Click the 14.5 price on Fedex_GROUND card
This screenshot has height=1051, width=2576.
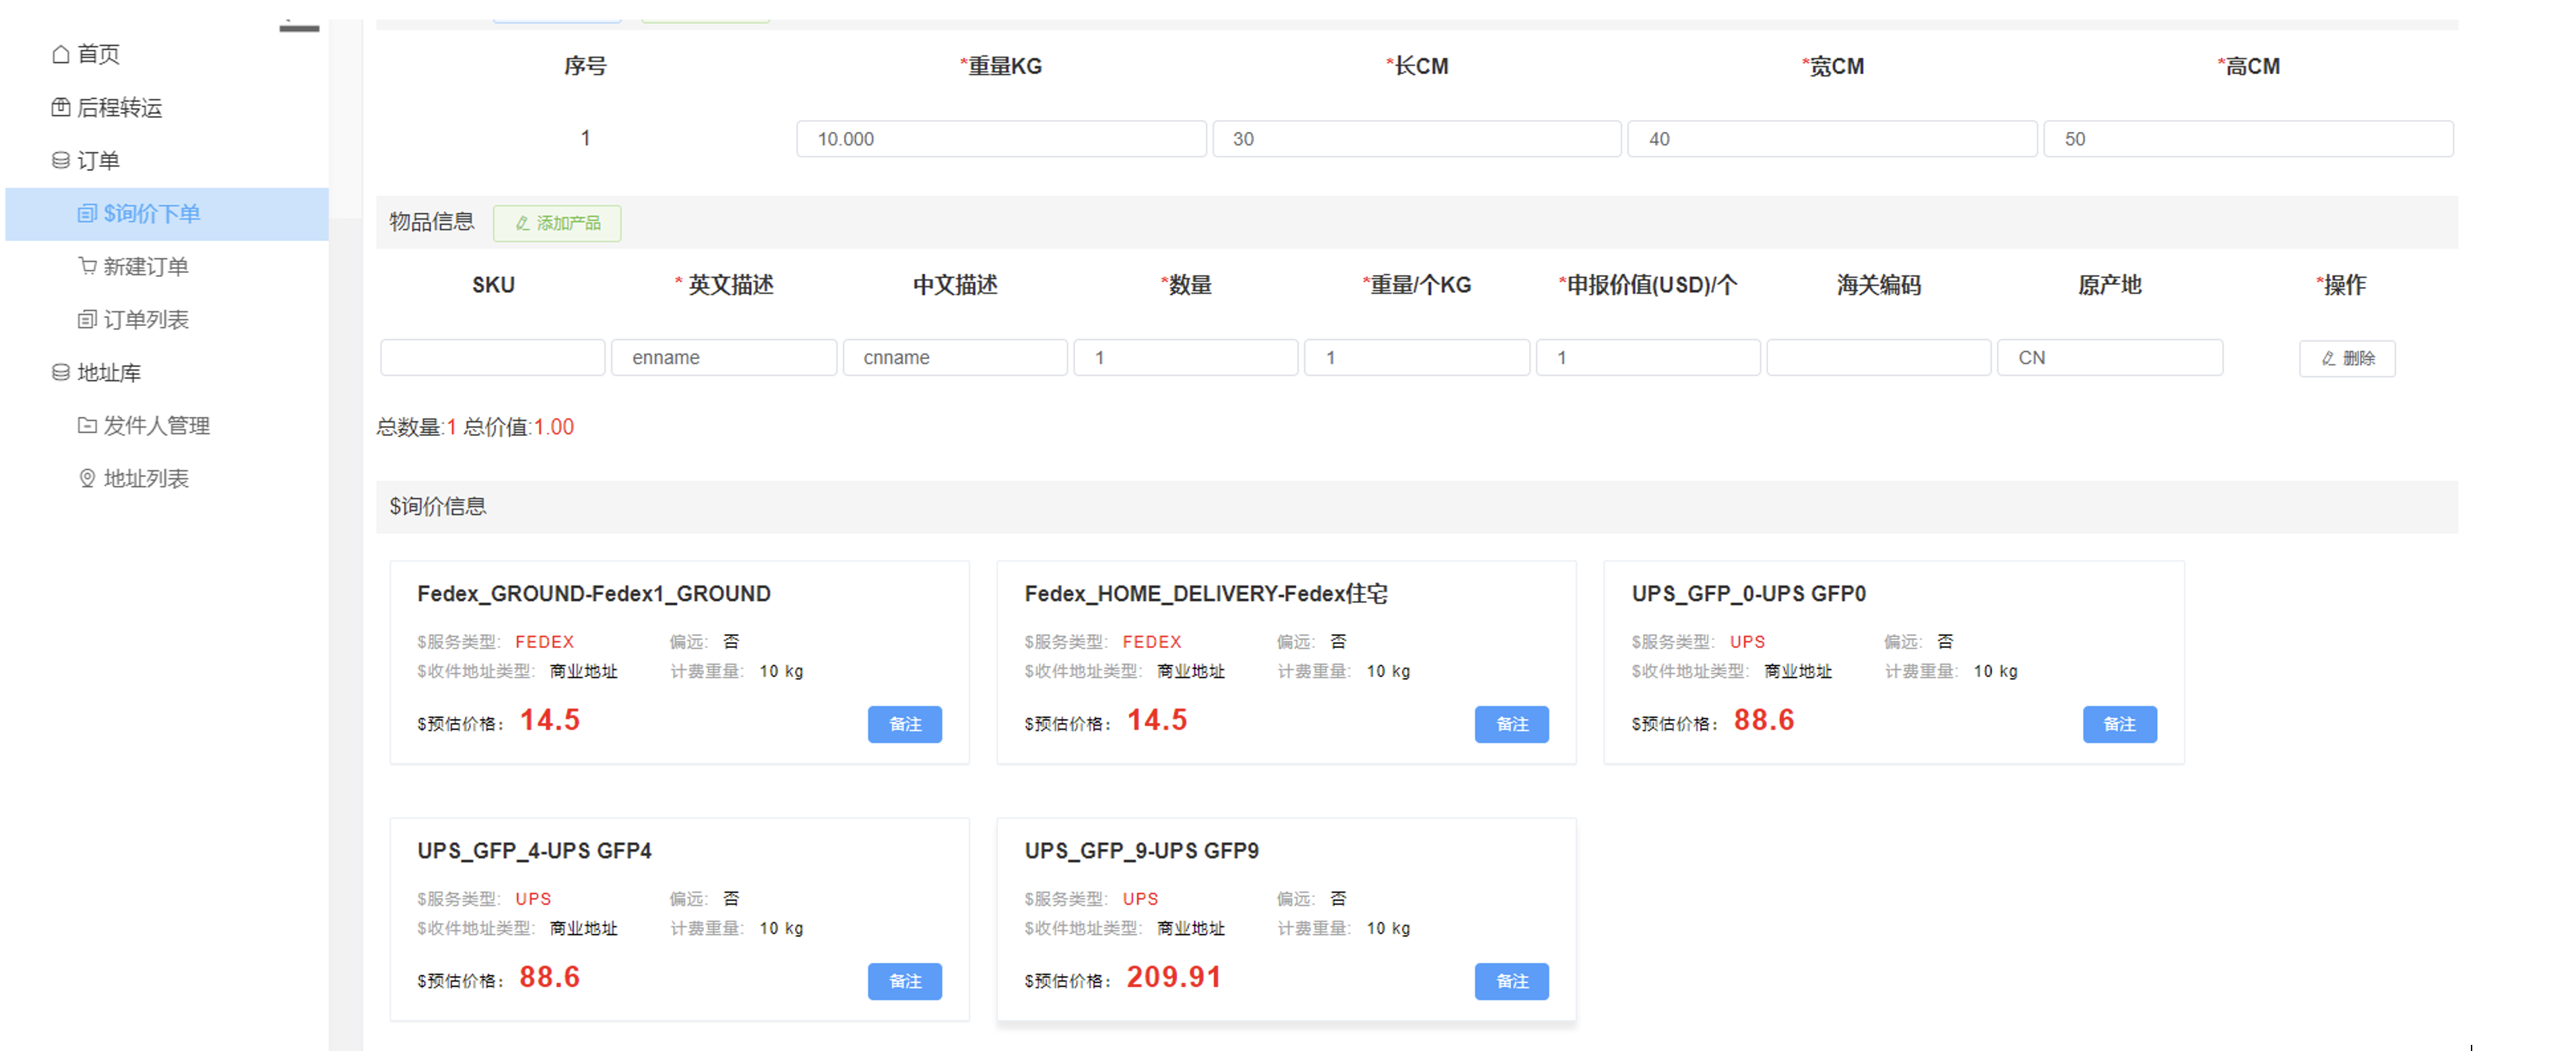pyautogui.click(x=550, y=720)
